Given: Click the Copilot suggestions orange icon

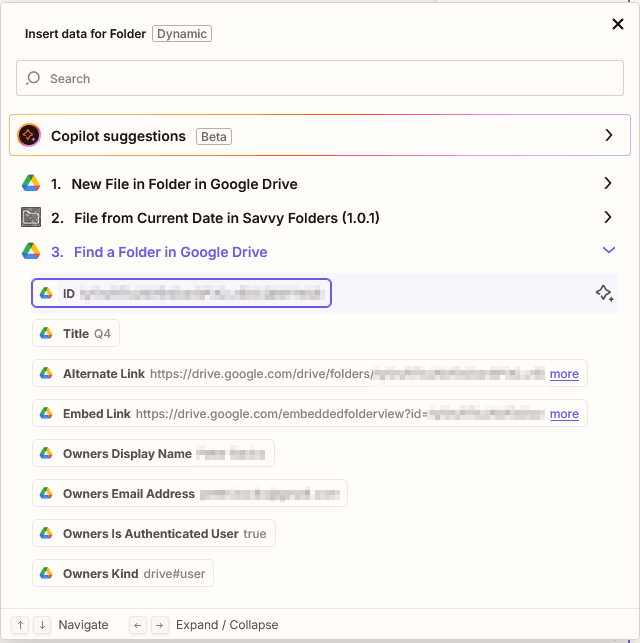Looking at the screenshot, I should click(29, 135).
